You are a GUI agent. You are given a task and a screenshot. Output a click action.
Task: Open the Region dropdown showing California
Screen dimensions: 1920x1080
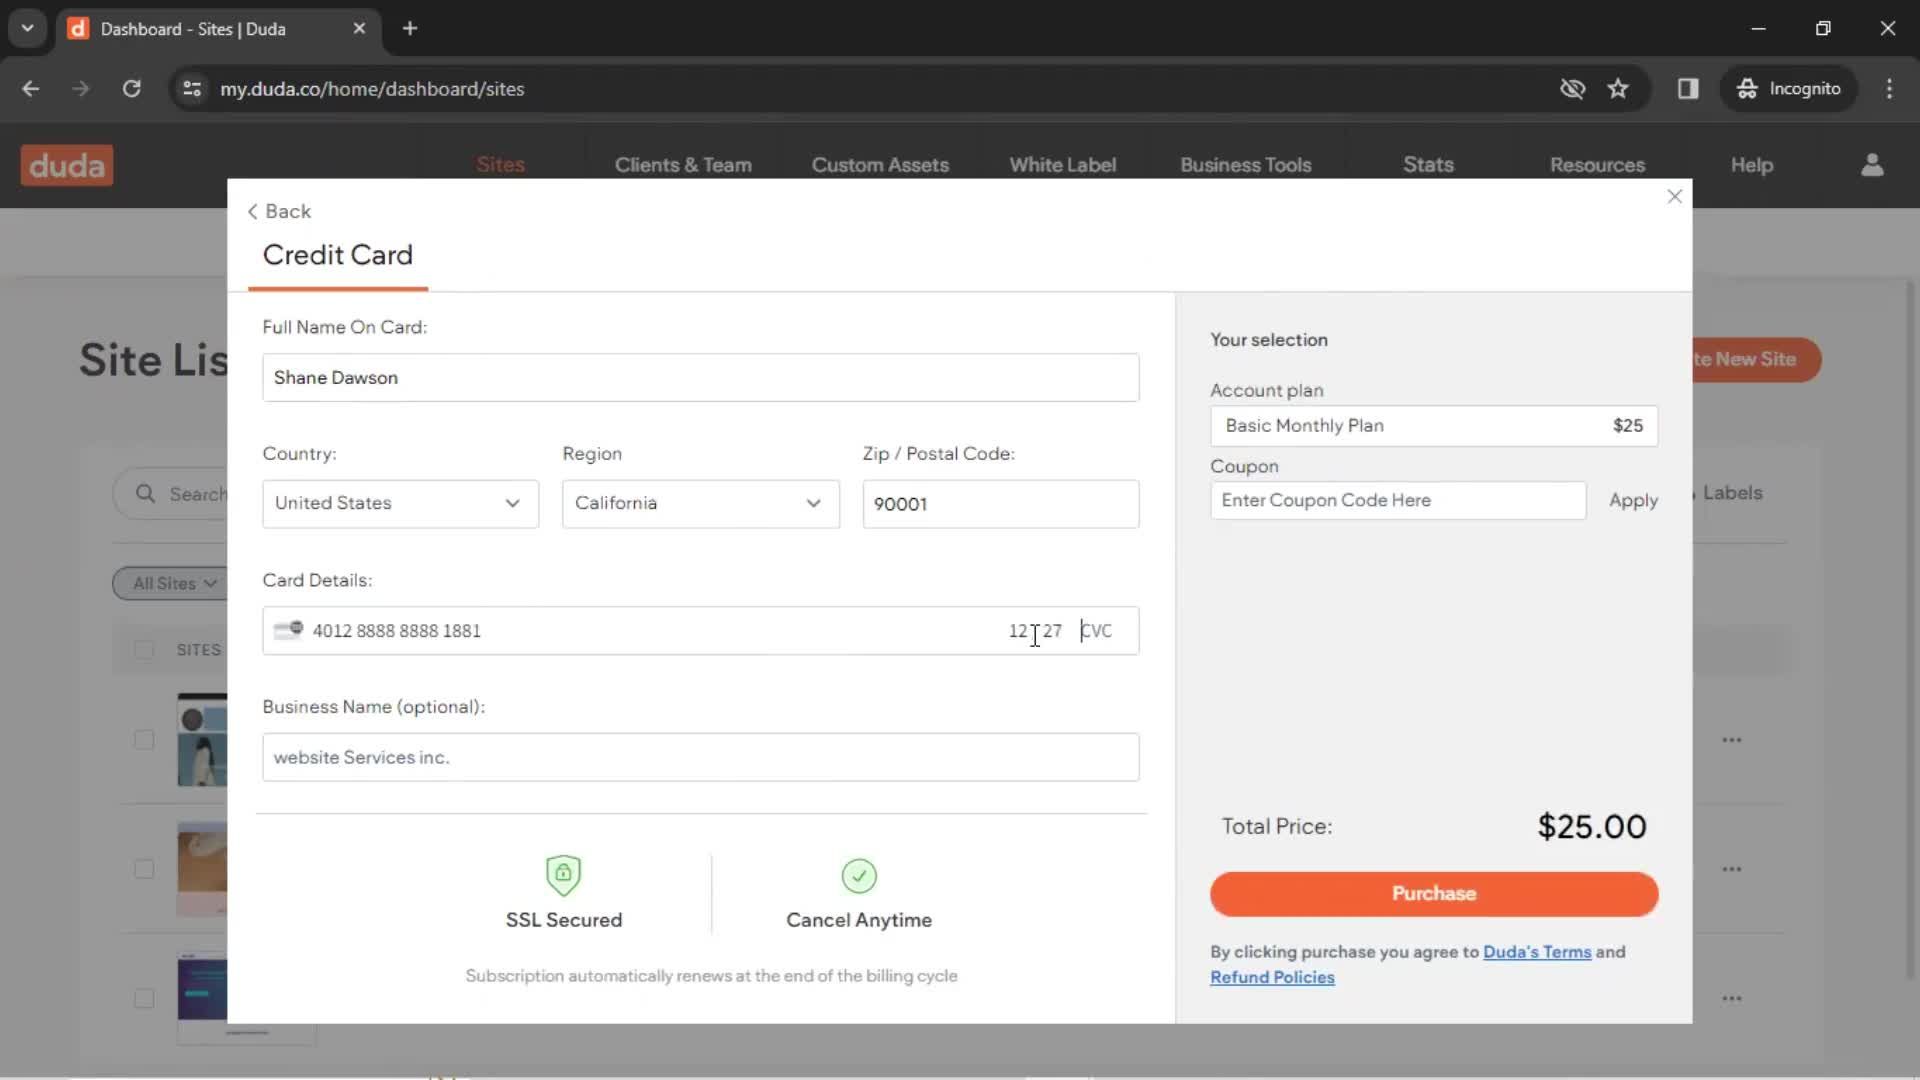pos(700,503)
